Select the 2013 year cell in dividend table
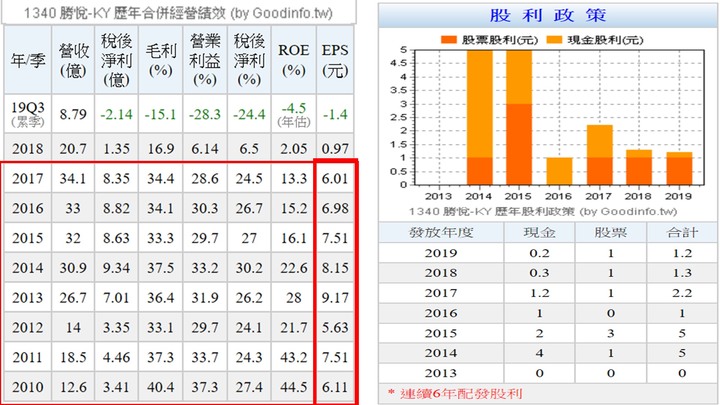Image resolution: width=720 pixels, height=405 pixels. click(x=441, y=373)
